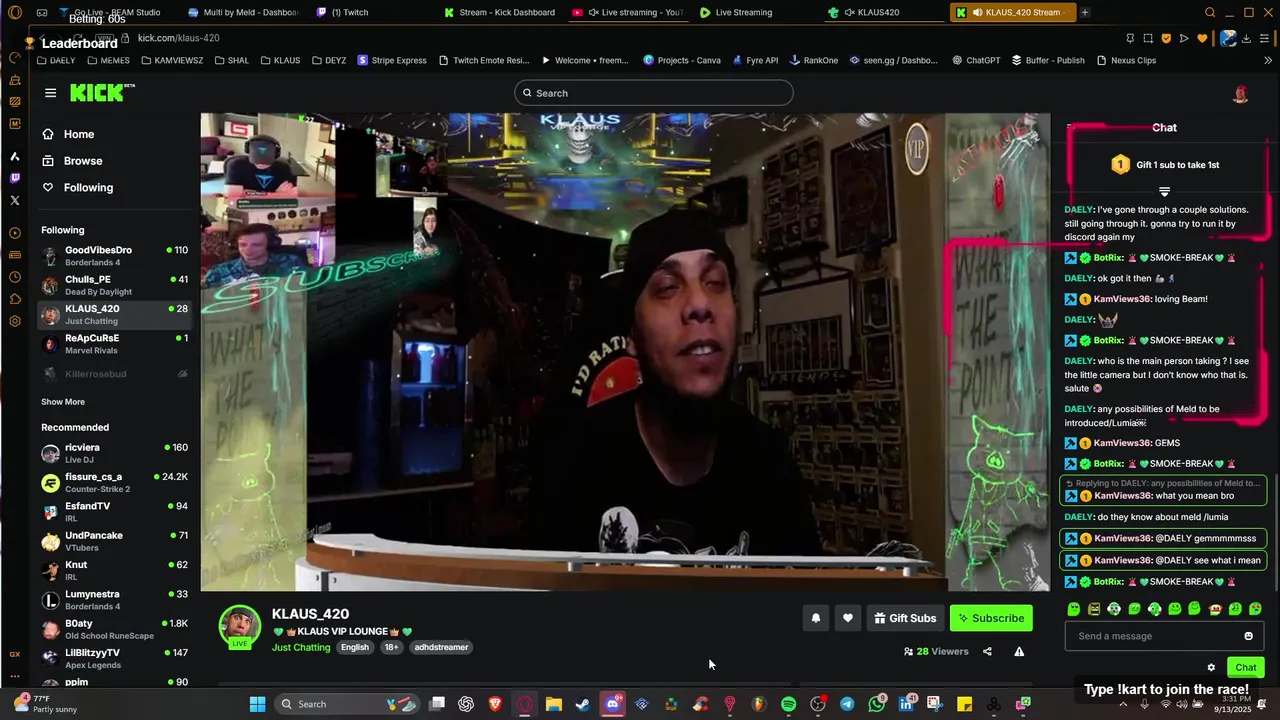Open a new browser tab
Image resolution: width=1280 pixels, height=720 pixels.
[1085, 12]
